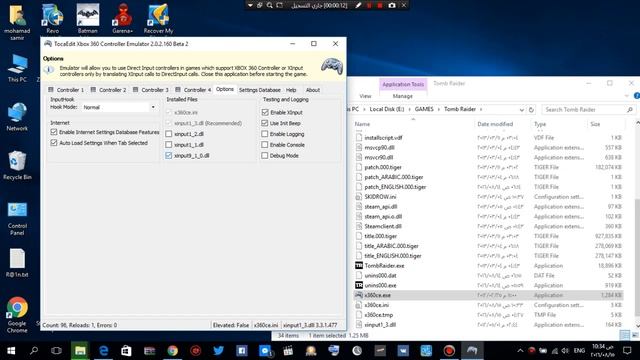
Task: Open Recover My Files desktop shortcut
Action: pyautogui.click(x=158, y=19)
